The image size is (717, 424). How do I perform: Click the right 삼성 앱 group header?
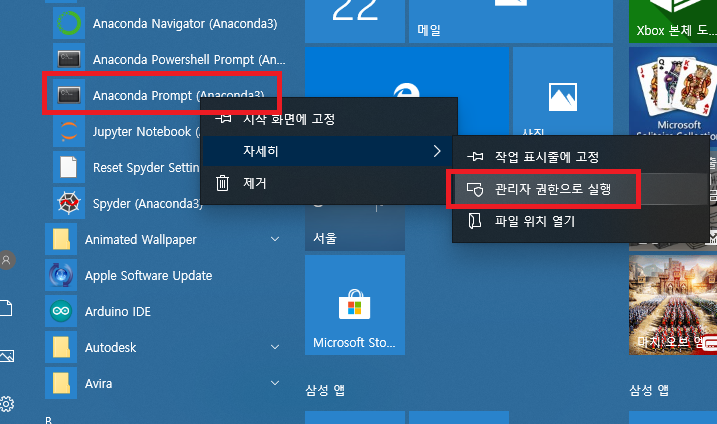click(x=649, y=390)
